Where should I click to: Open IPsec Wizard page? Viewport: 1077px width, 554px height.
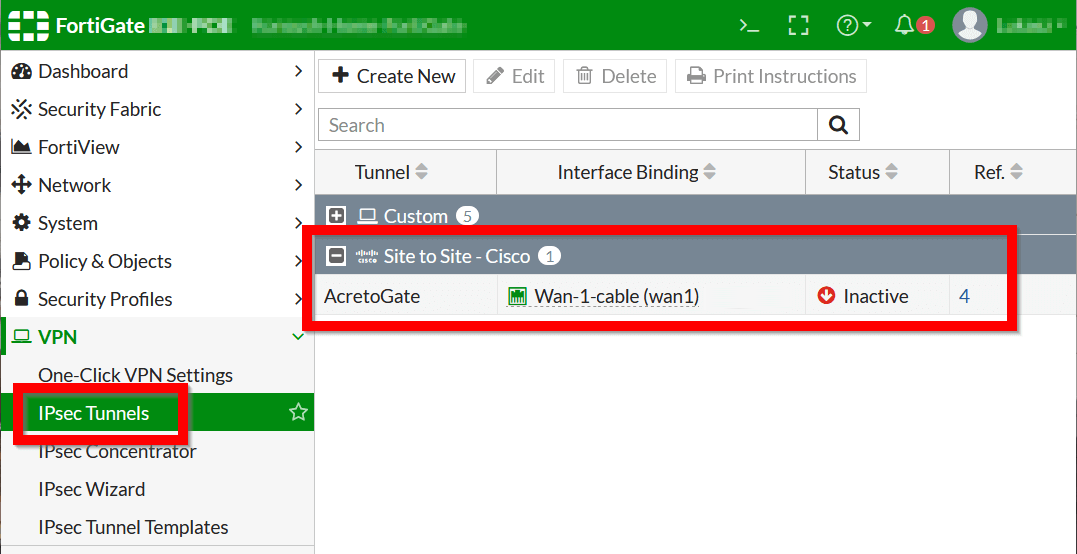92,489
